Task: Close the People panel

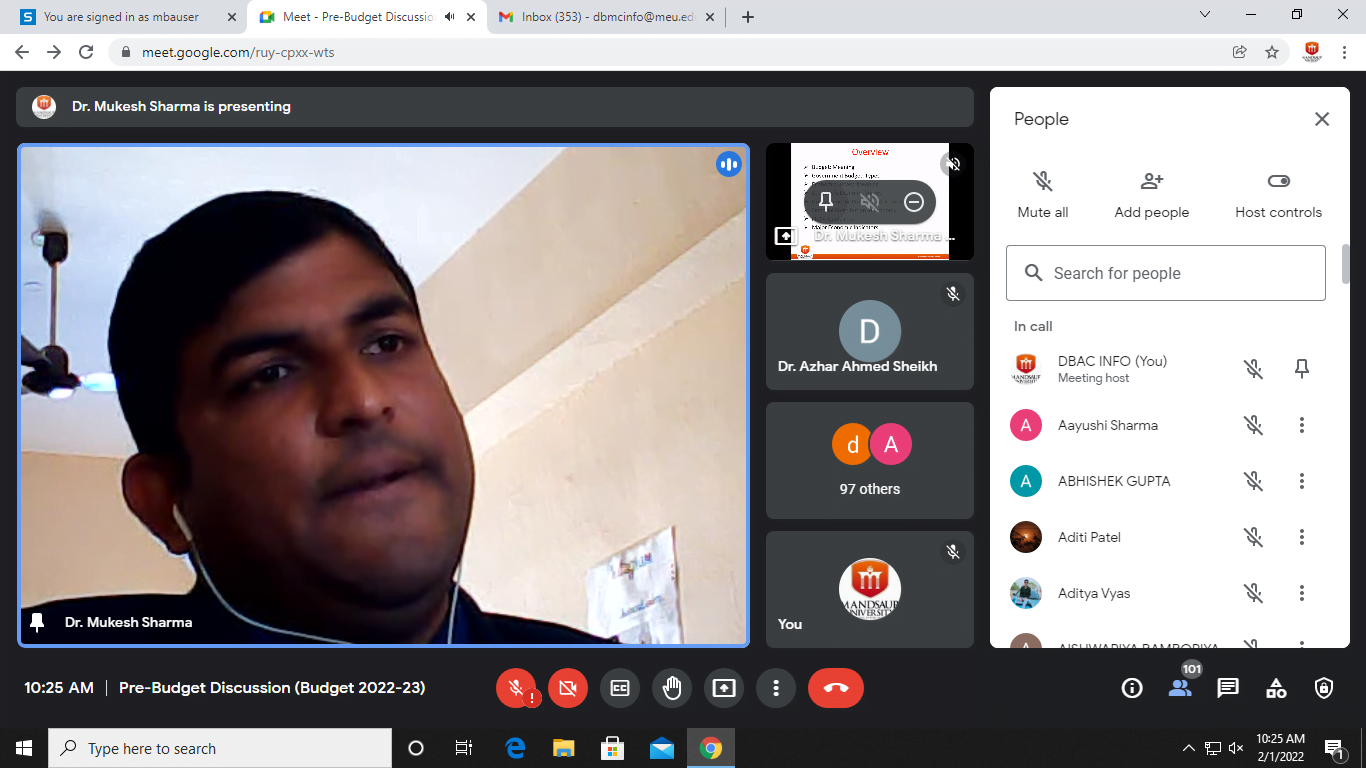Action: coord(1322,119)
